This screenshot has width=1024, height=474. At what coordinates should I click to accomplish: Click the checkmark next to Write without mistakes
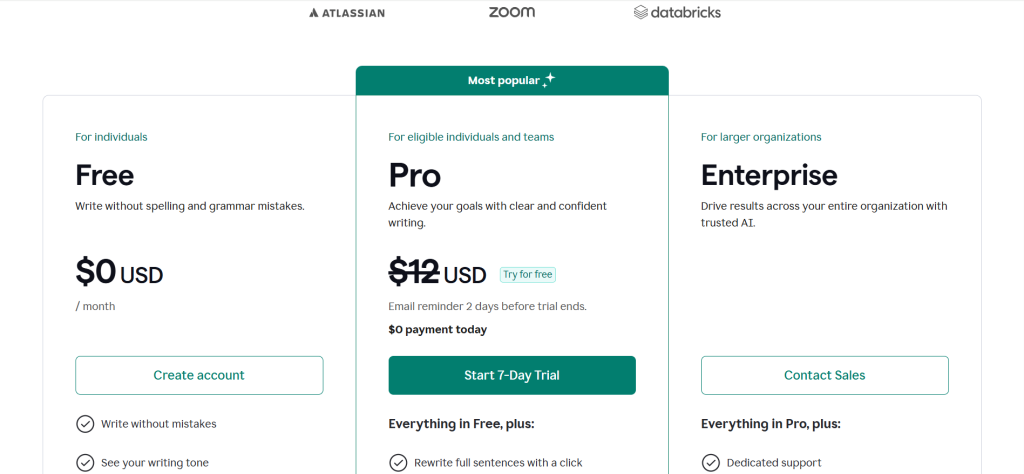pos(85,424)
